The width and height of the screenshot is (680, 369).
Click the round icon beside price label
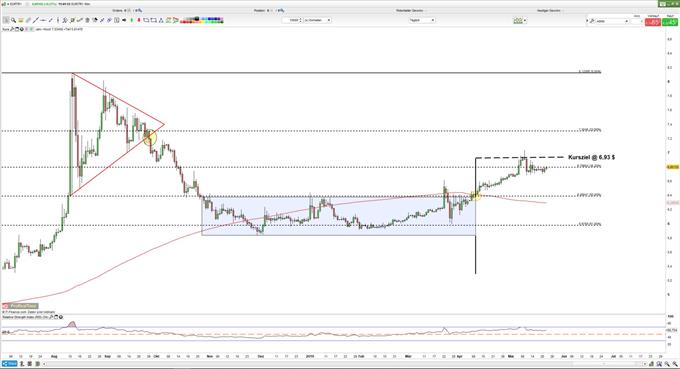coord(22,29)
